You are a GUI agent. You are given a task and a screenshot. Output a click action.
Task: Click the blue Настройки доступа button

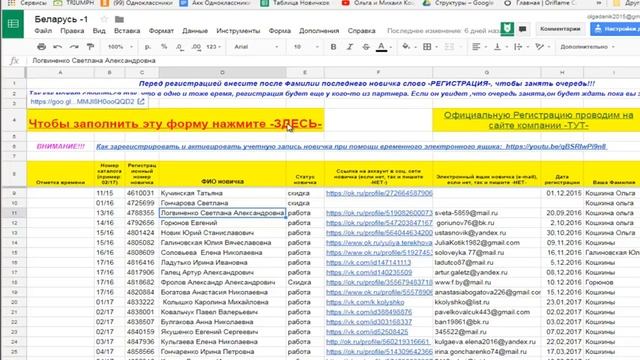point(616,29)
